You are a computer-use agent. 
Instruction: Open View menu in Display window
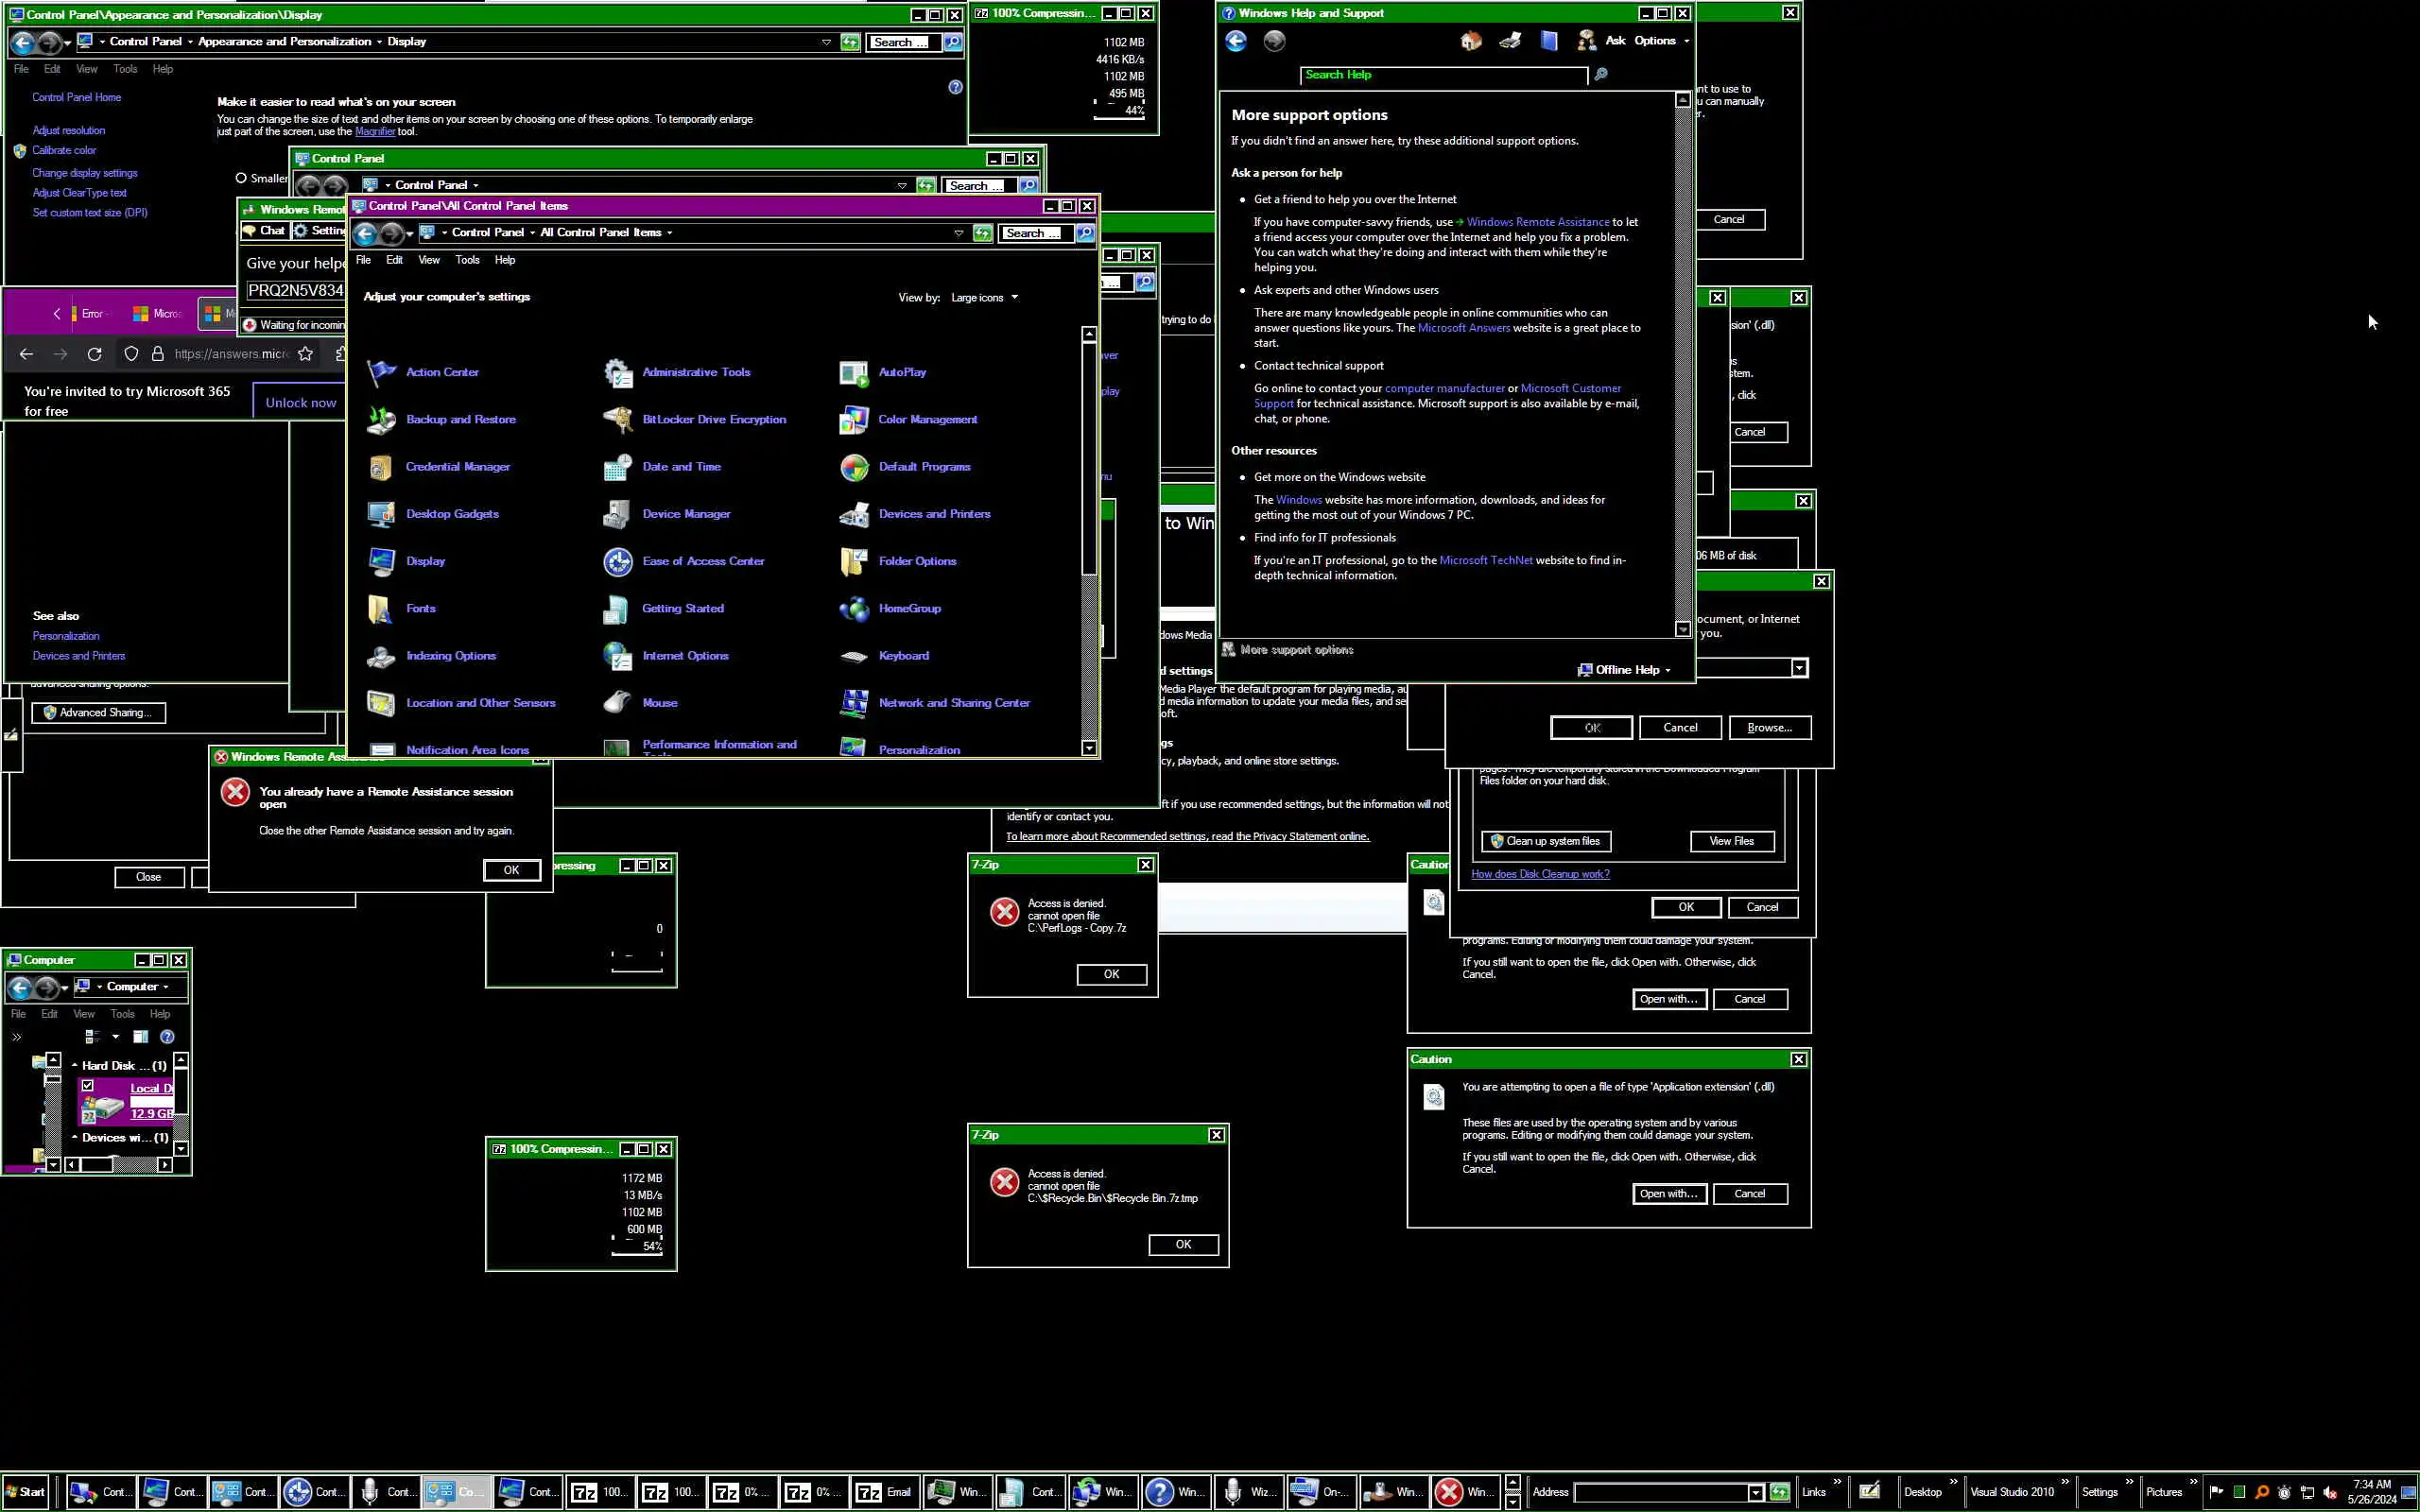click(87, 69)
